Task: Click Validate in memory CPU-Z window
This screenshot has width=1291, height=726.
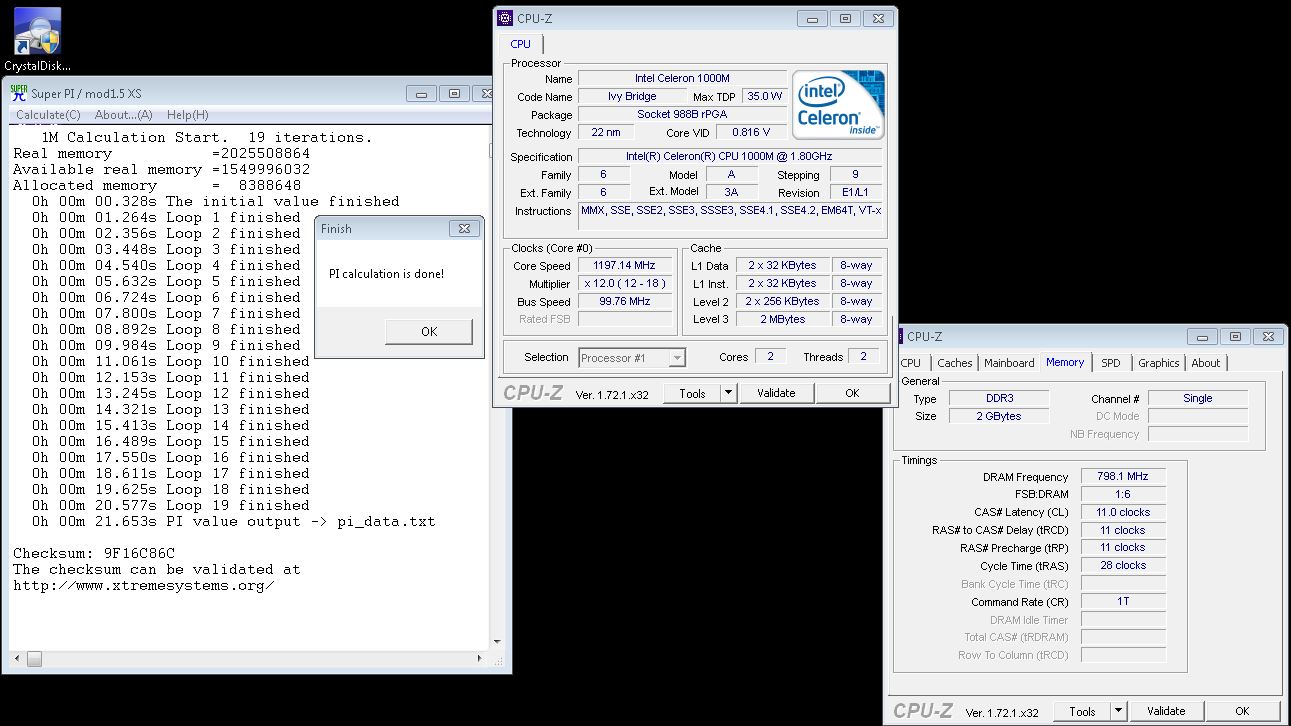Action: 1166,711
